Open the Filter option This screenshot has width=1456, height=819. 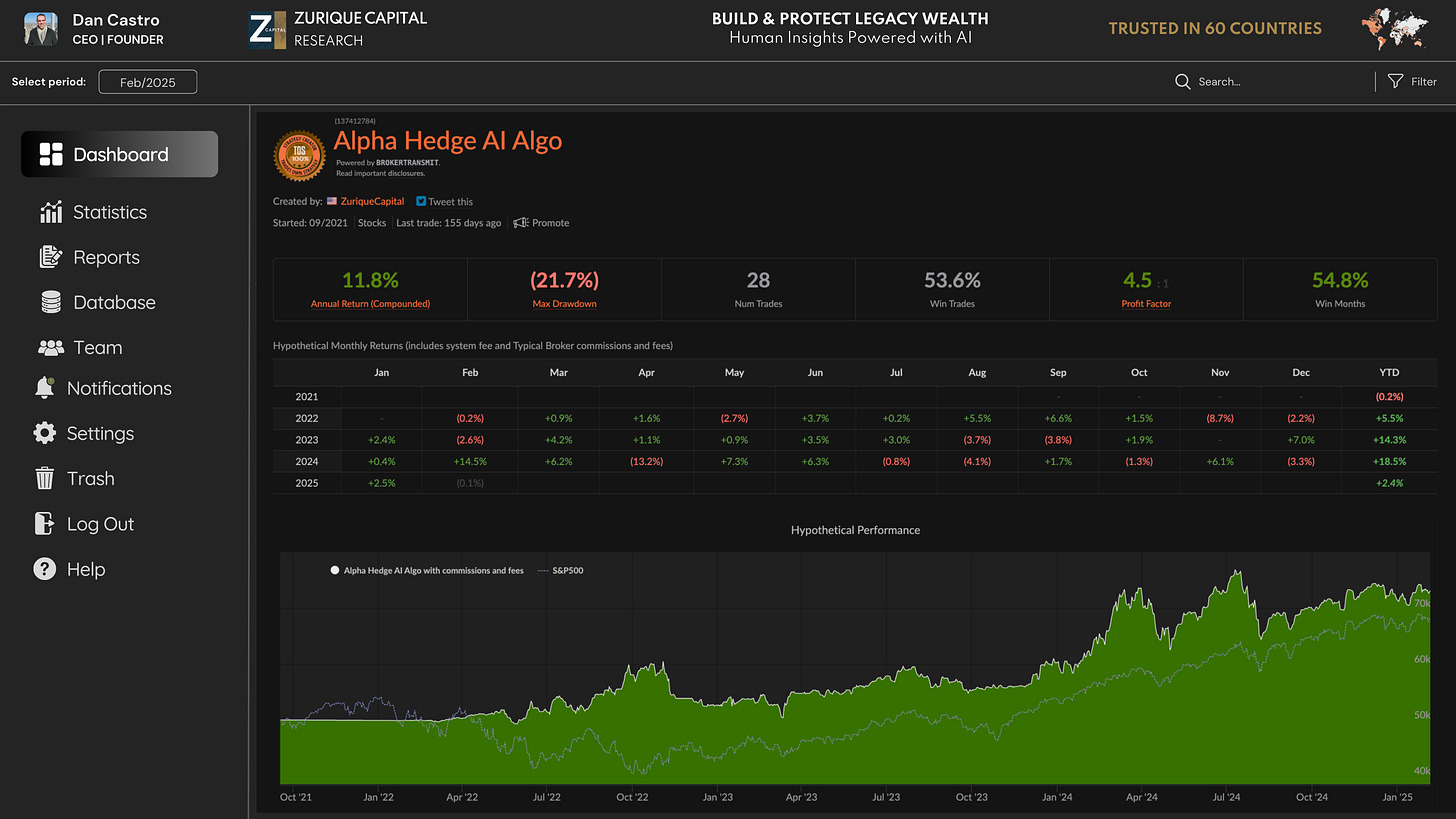click(x=1413, y=81)
